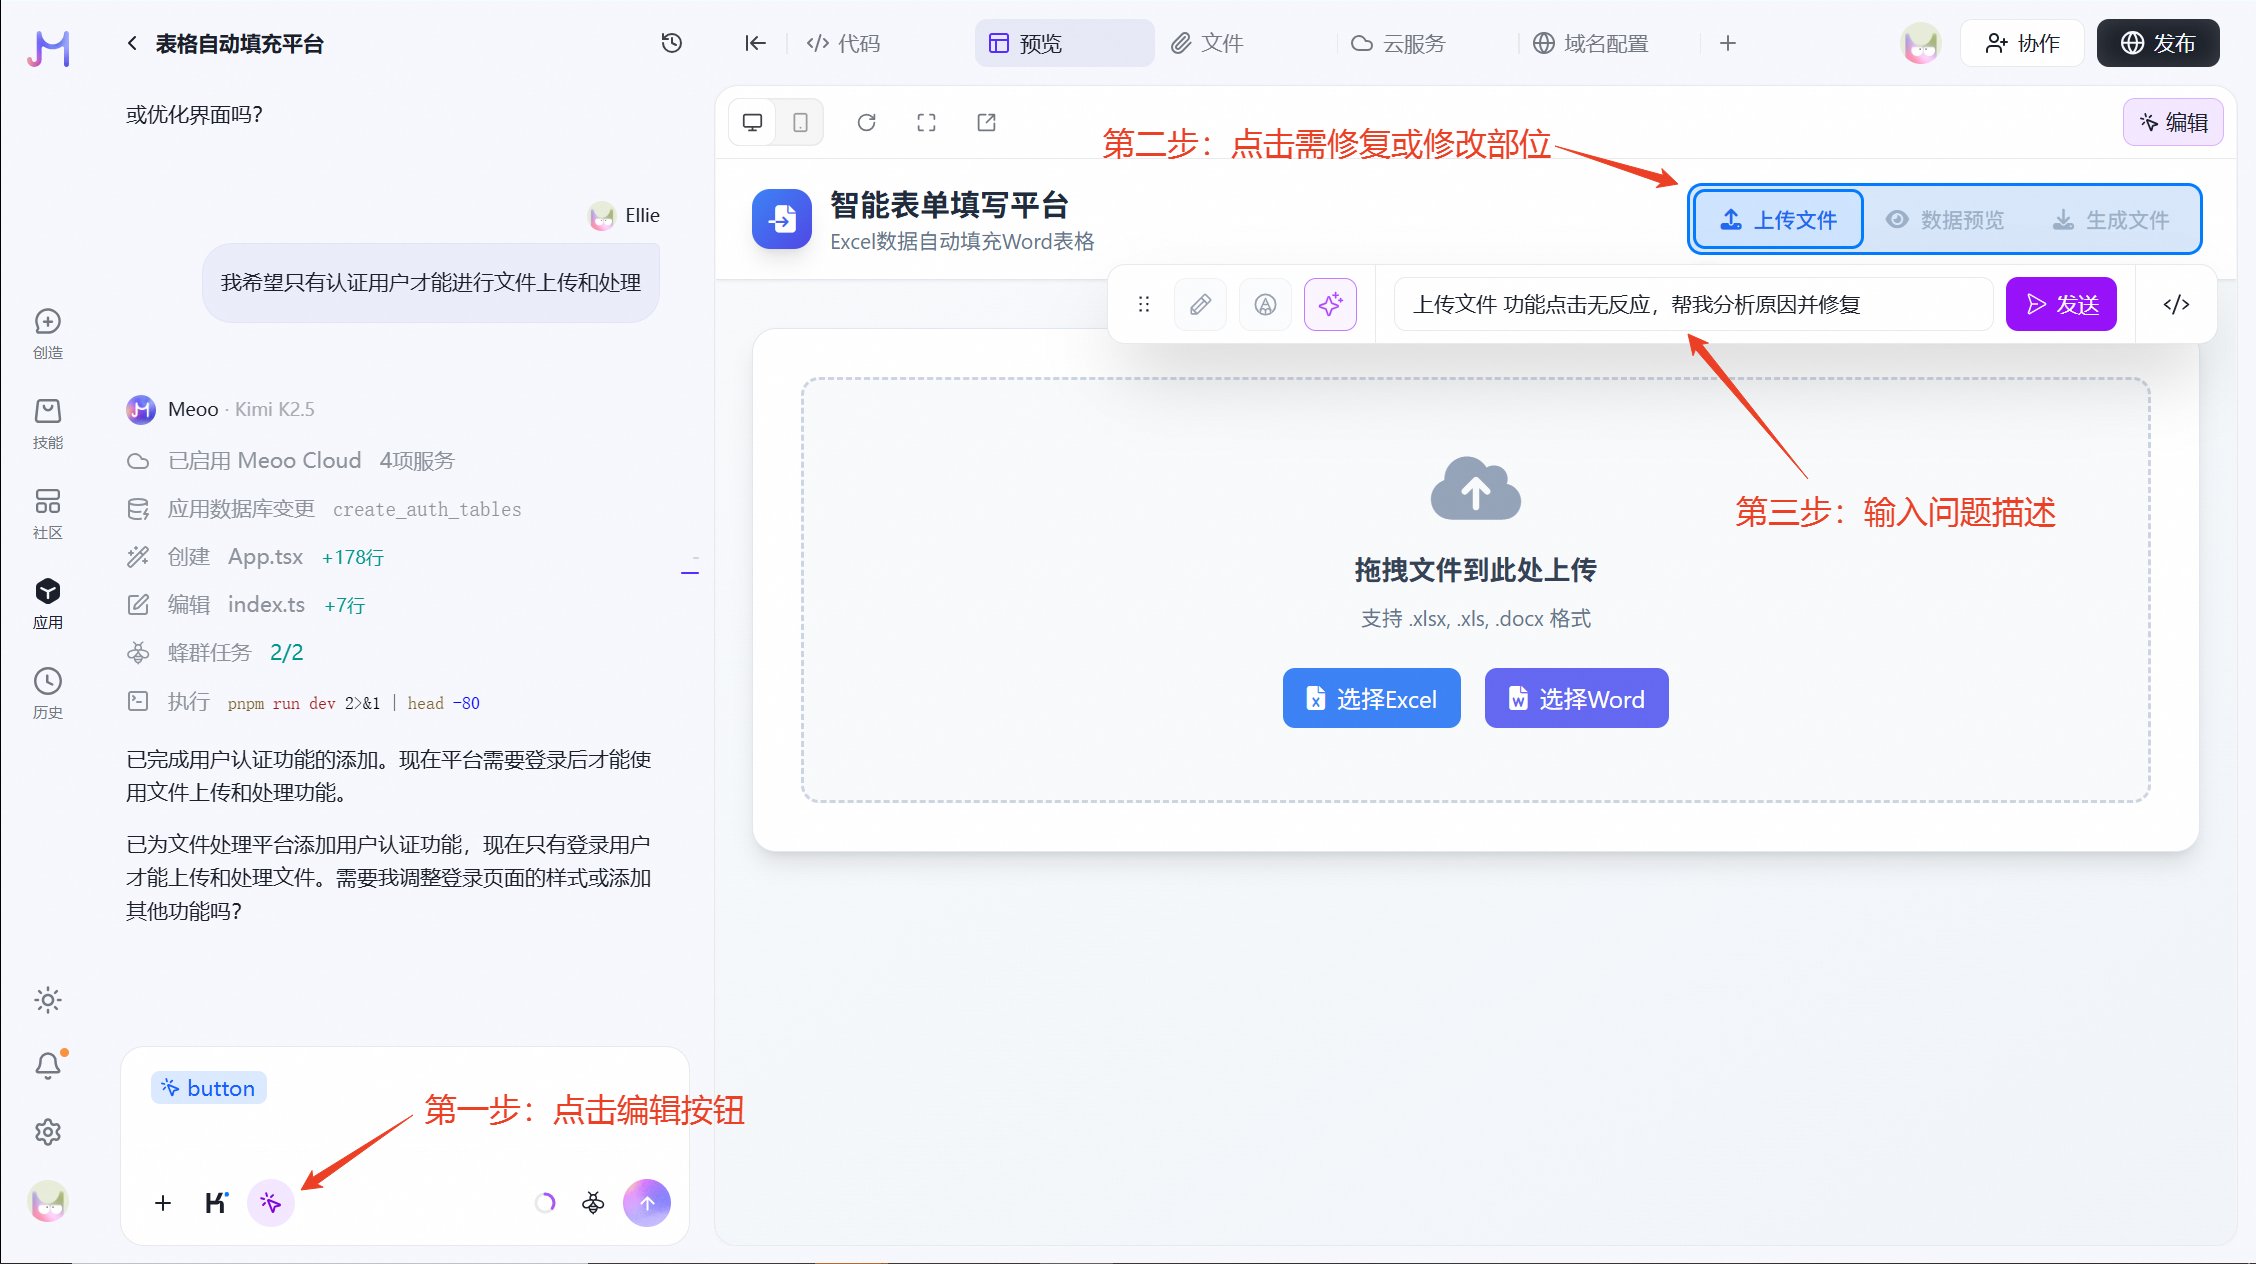2256x1264 pixels.
Task: Click the button tag chip in chat input
Action: point(209,1088)
